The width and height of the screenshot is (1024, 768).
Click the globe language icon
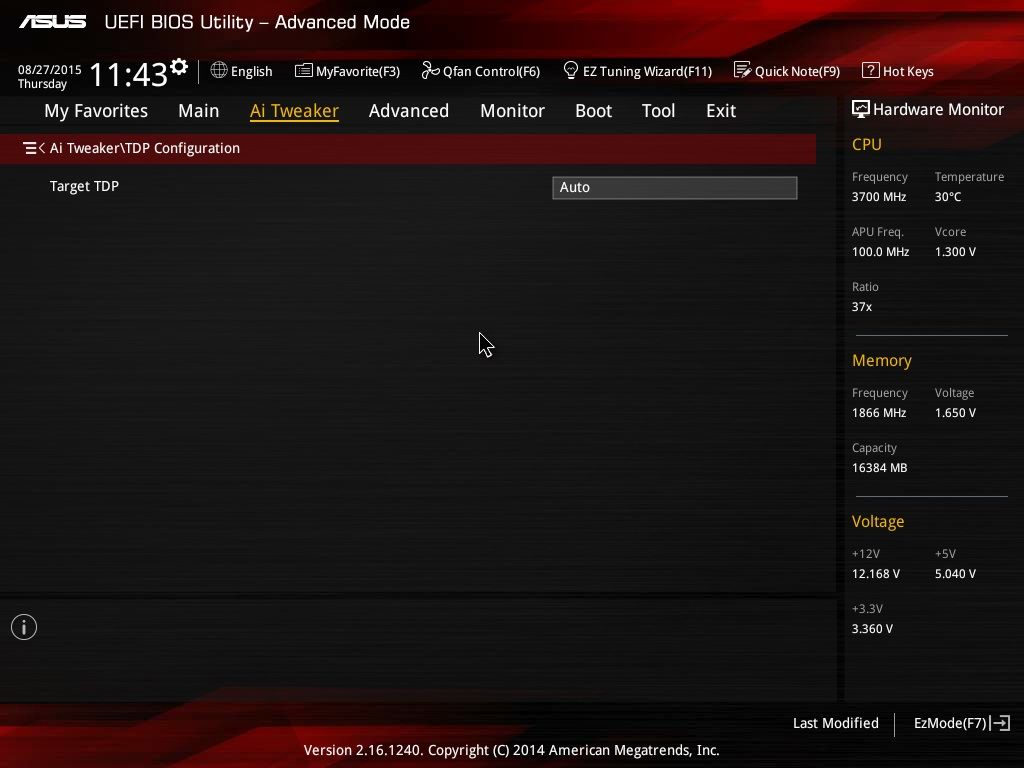219,70
